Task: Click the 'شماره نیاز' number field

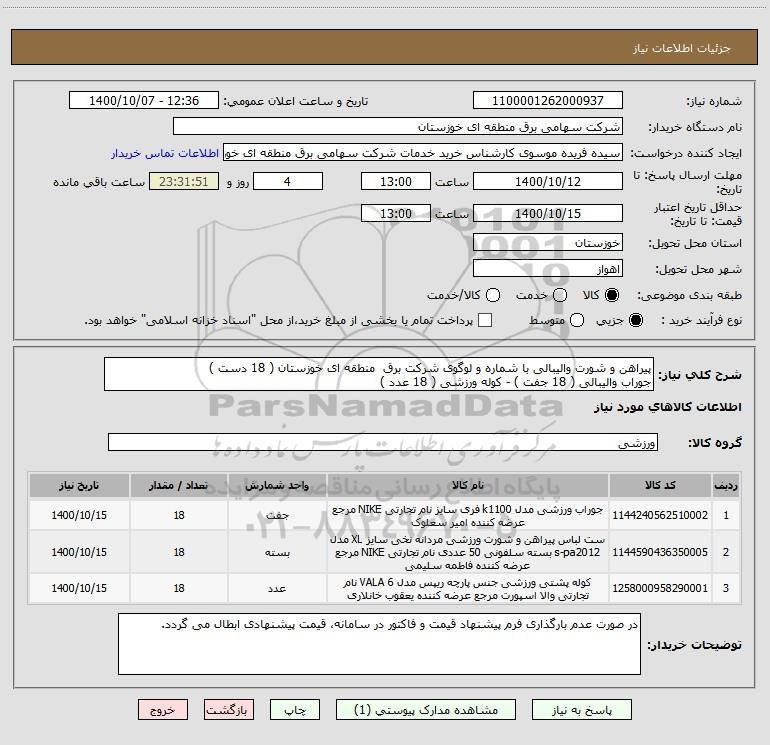Action: [547, 101]
